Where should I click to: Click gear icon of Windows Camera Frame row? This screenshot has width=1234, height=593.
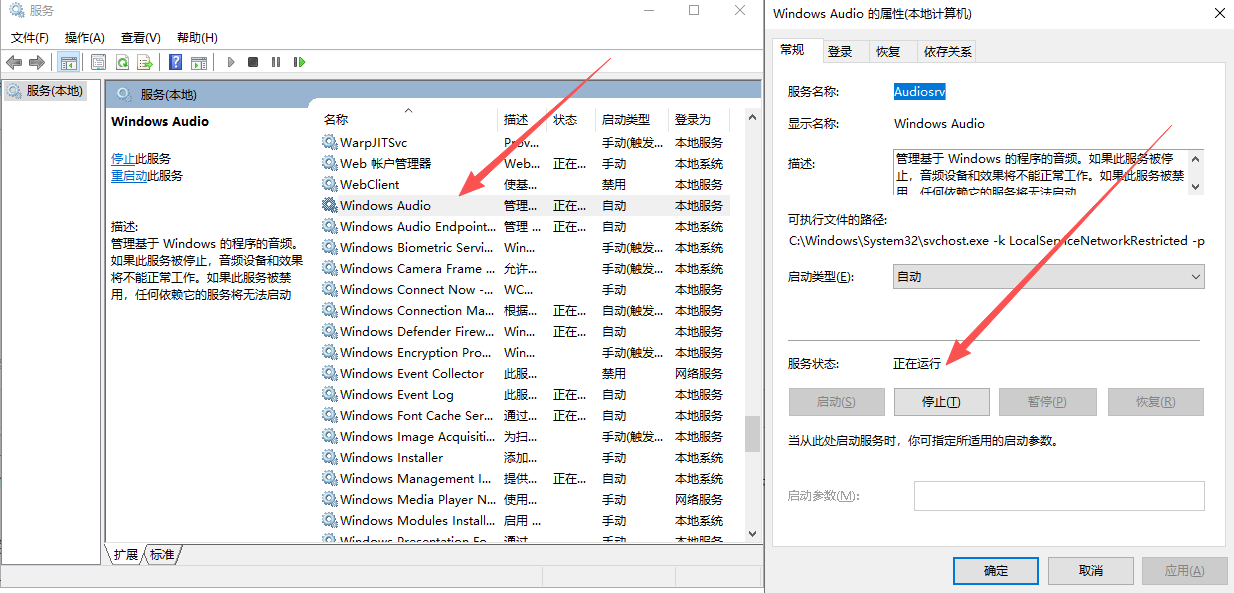pyautogui.click(x=330, y=268)
